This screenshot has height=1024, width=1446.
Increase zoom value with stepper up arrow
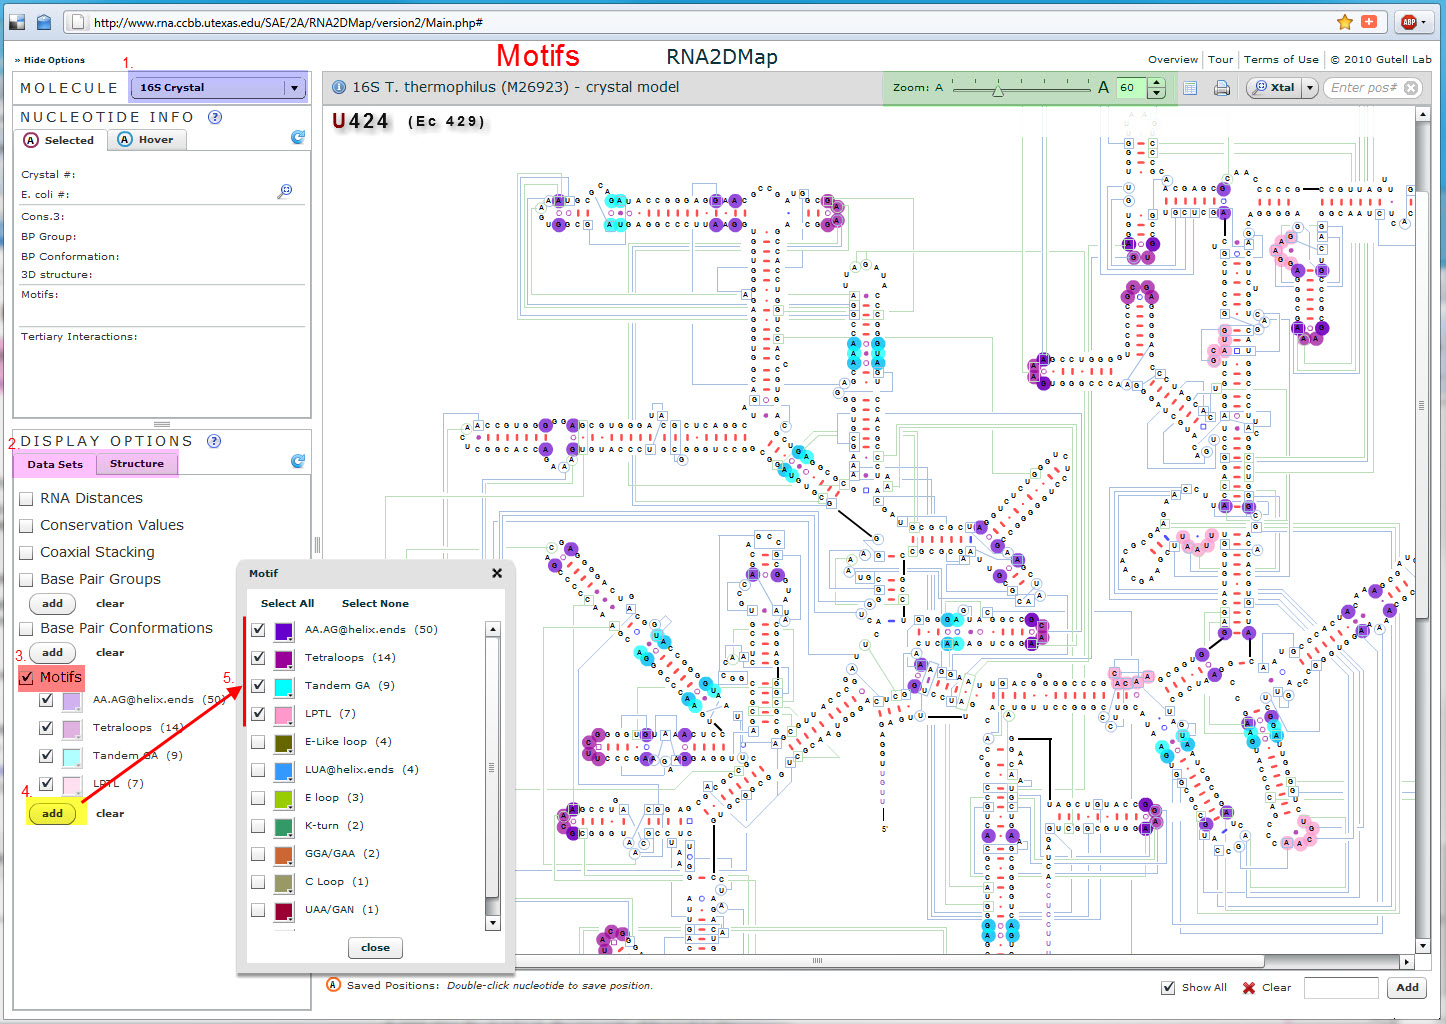[1157, 83]
